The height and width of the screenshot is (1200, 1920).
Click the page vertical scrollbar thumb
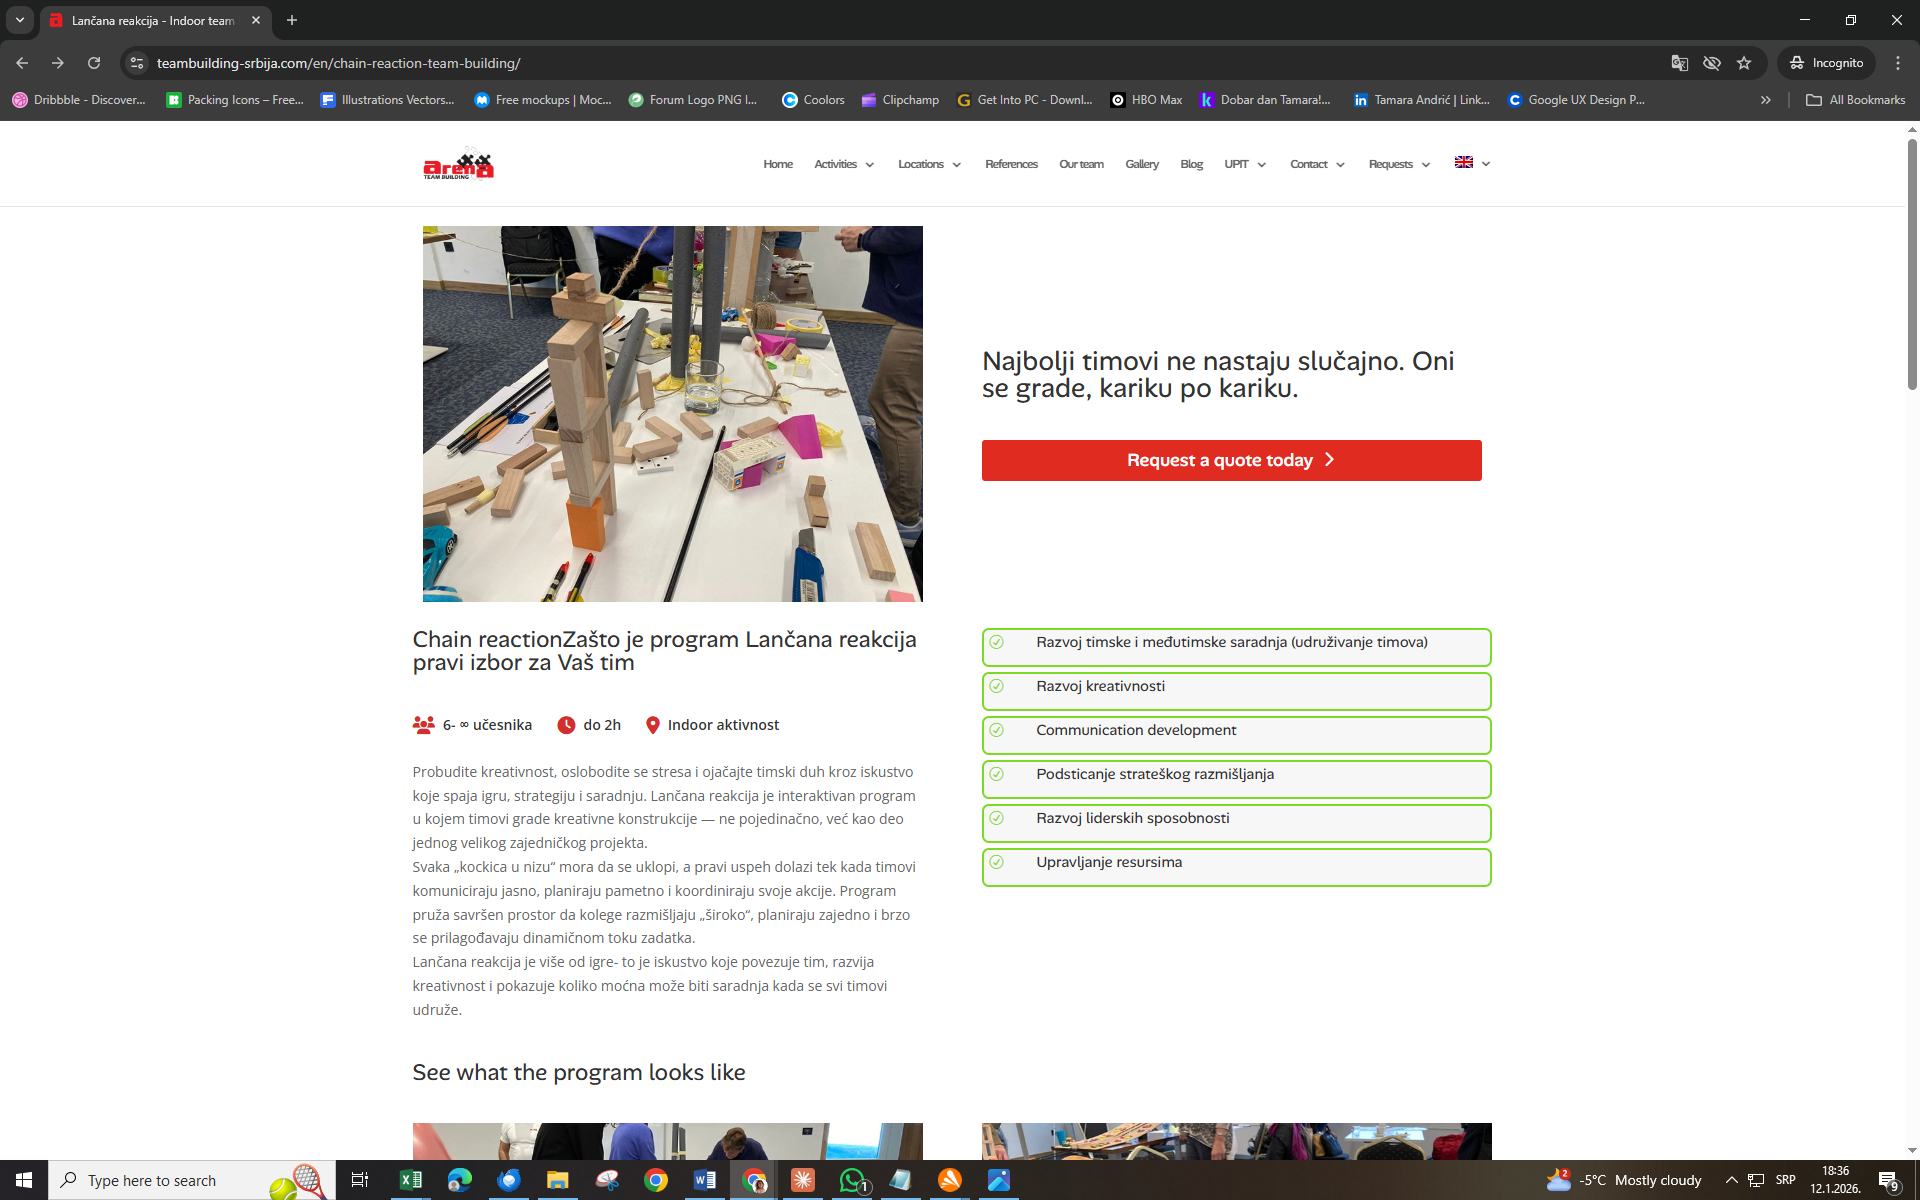click(1912, 265)
